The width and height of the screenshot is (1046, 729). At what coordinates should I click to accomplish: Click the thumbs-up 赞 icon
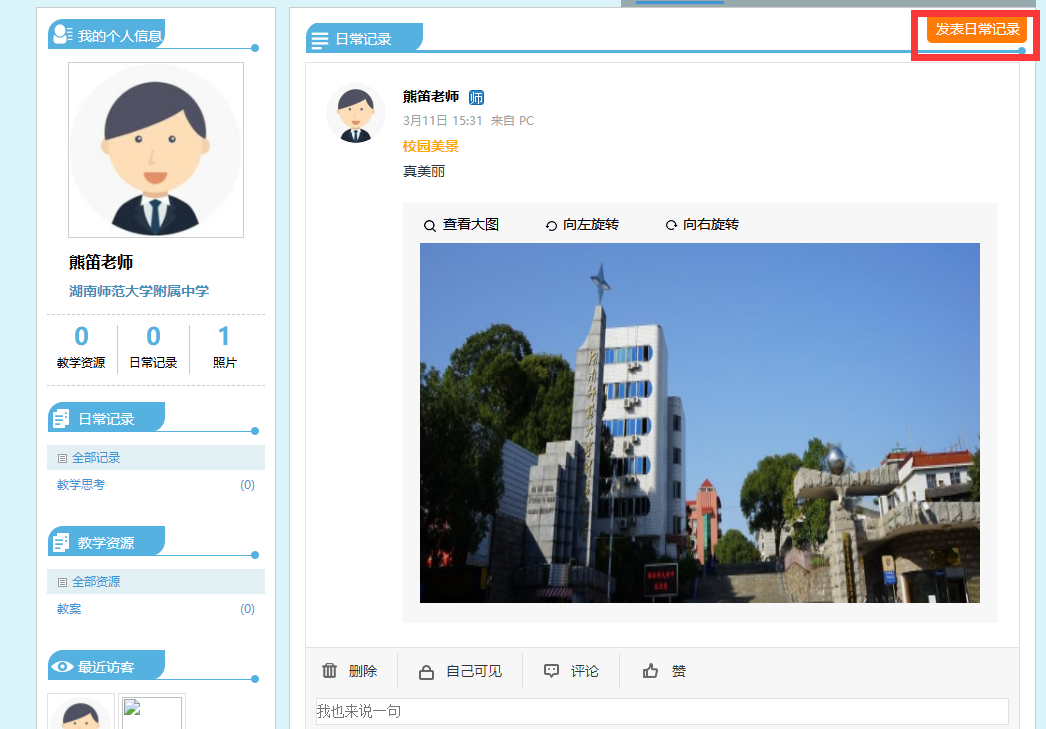pos(651,671)
